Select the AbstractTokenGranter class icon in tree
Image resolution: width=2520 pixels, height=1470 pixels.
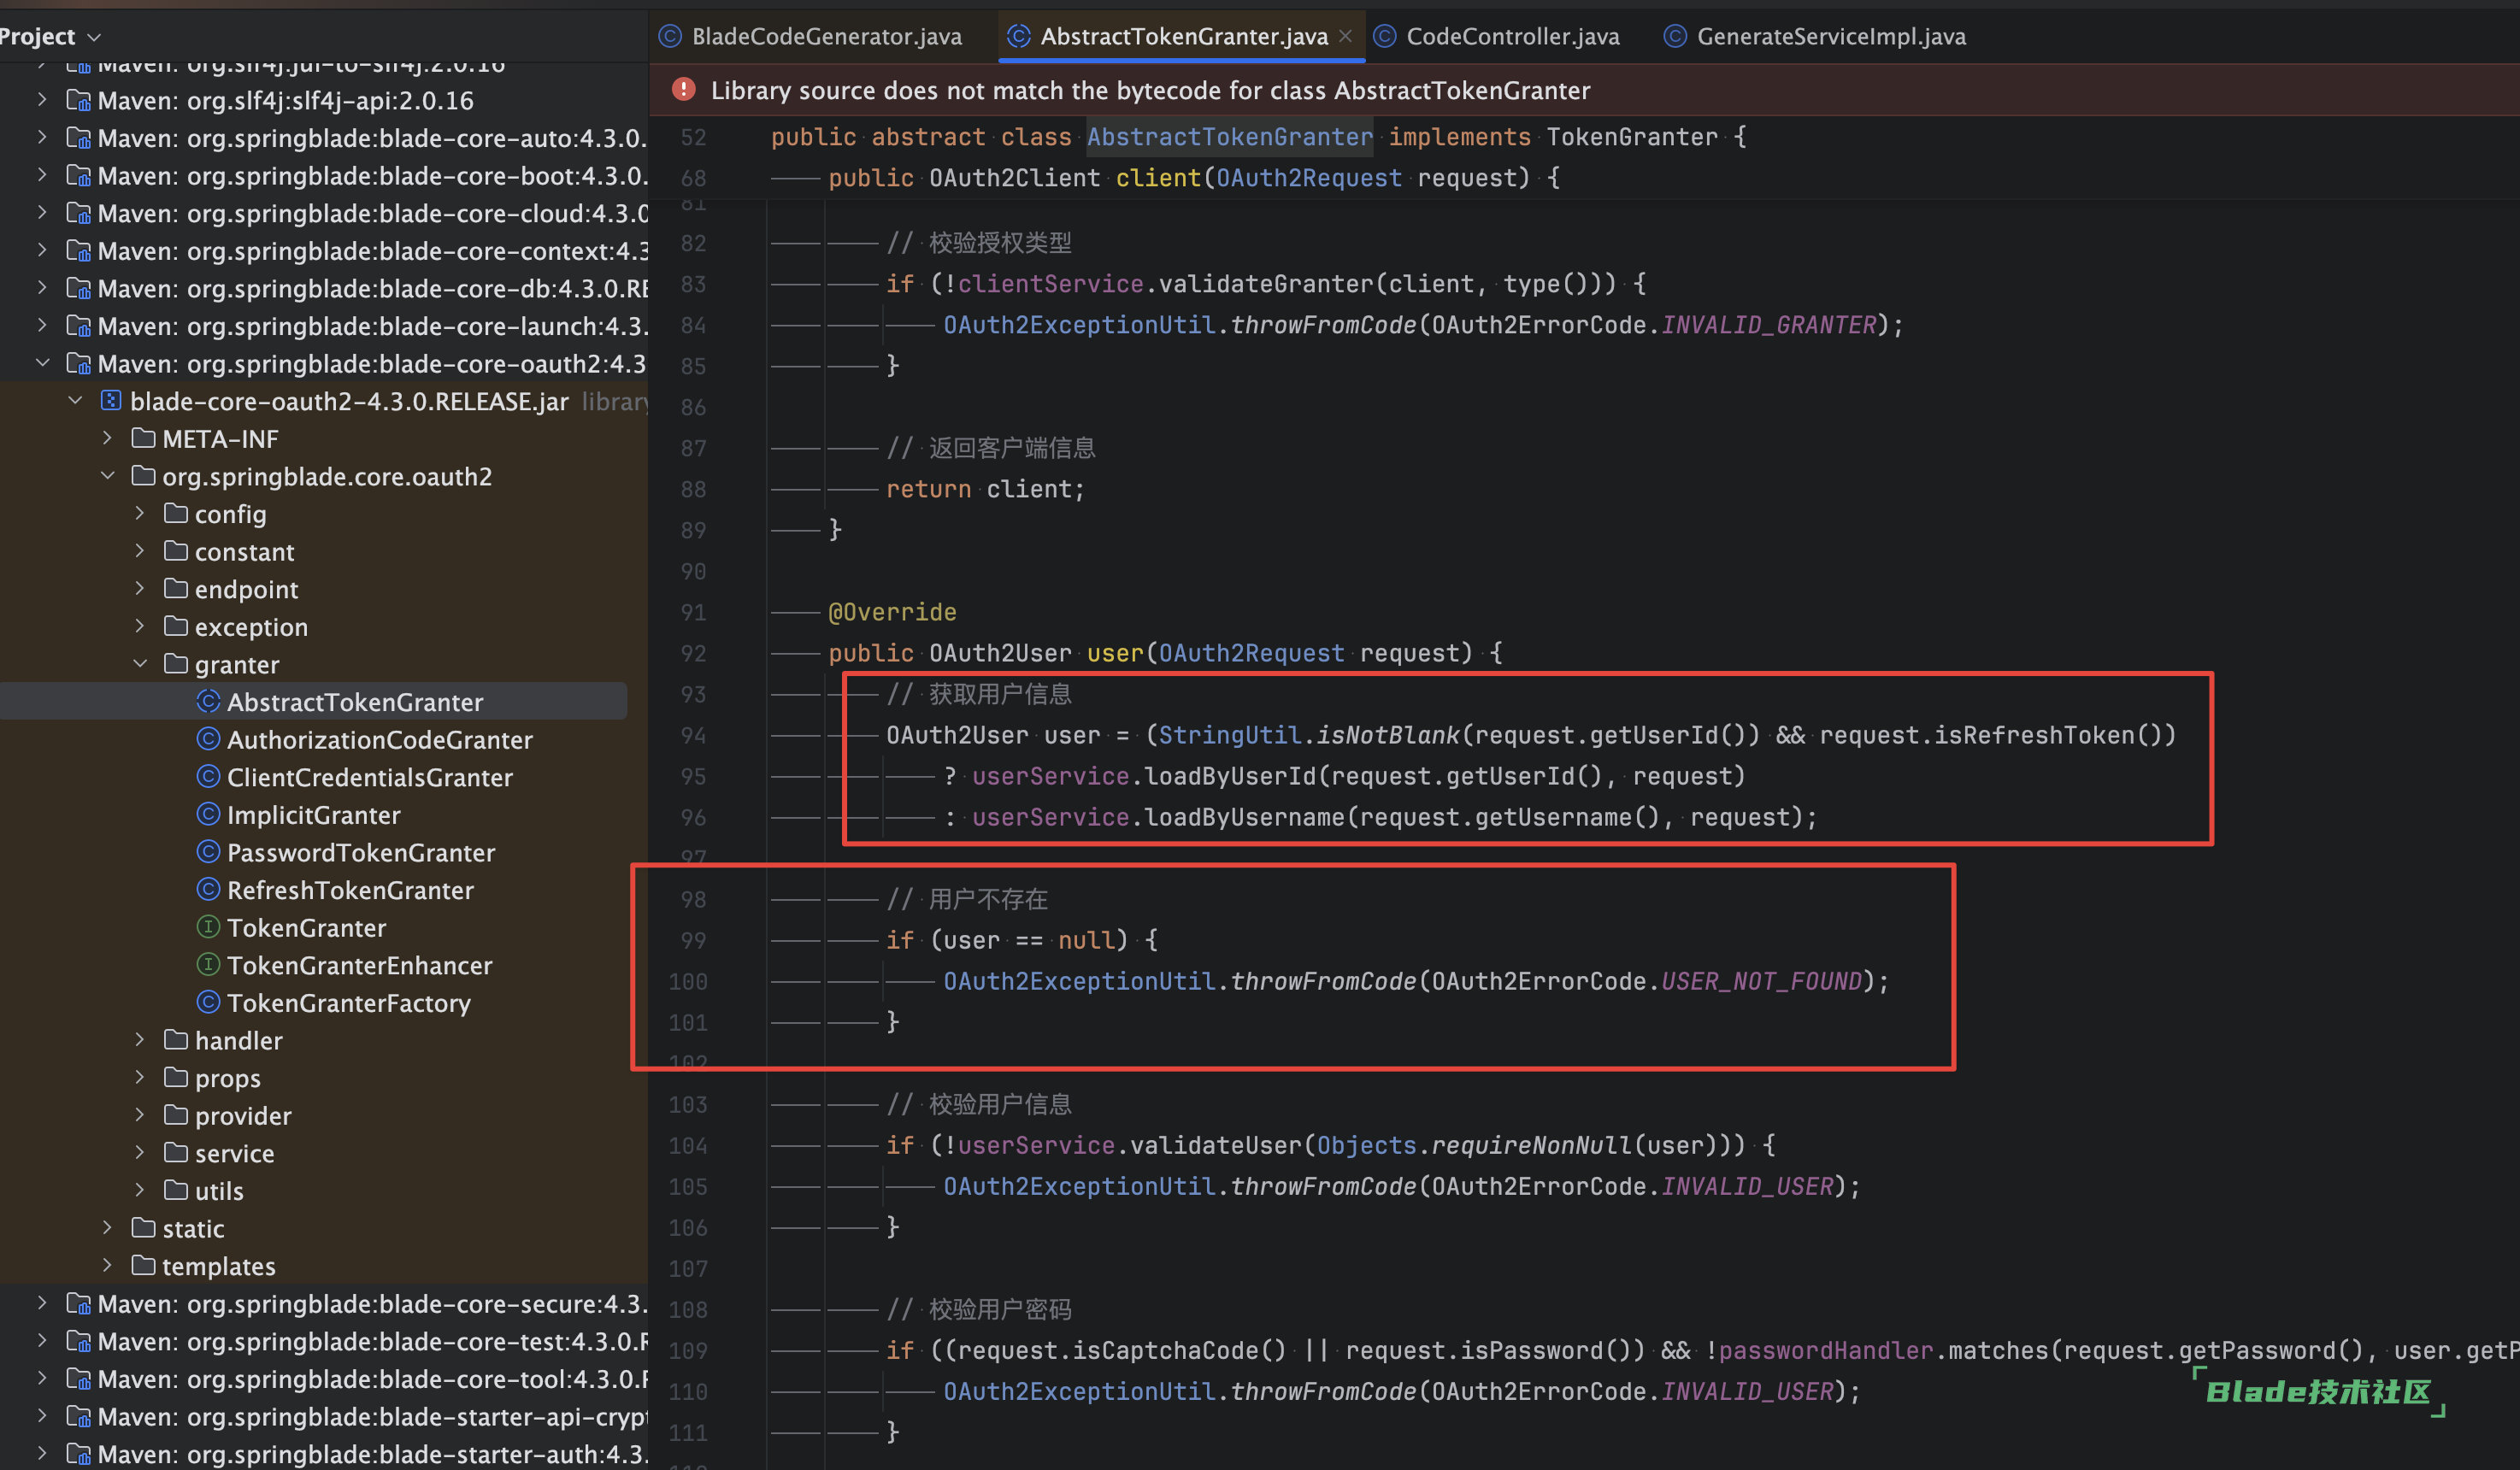(x=208, y=702)
